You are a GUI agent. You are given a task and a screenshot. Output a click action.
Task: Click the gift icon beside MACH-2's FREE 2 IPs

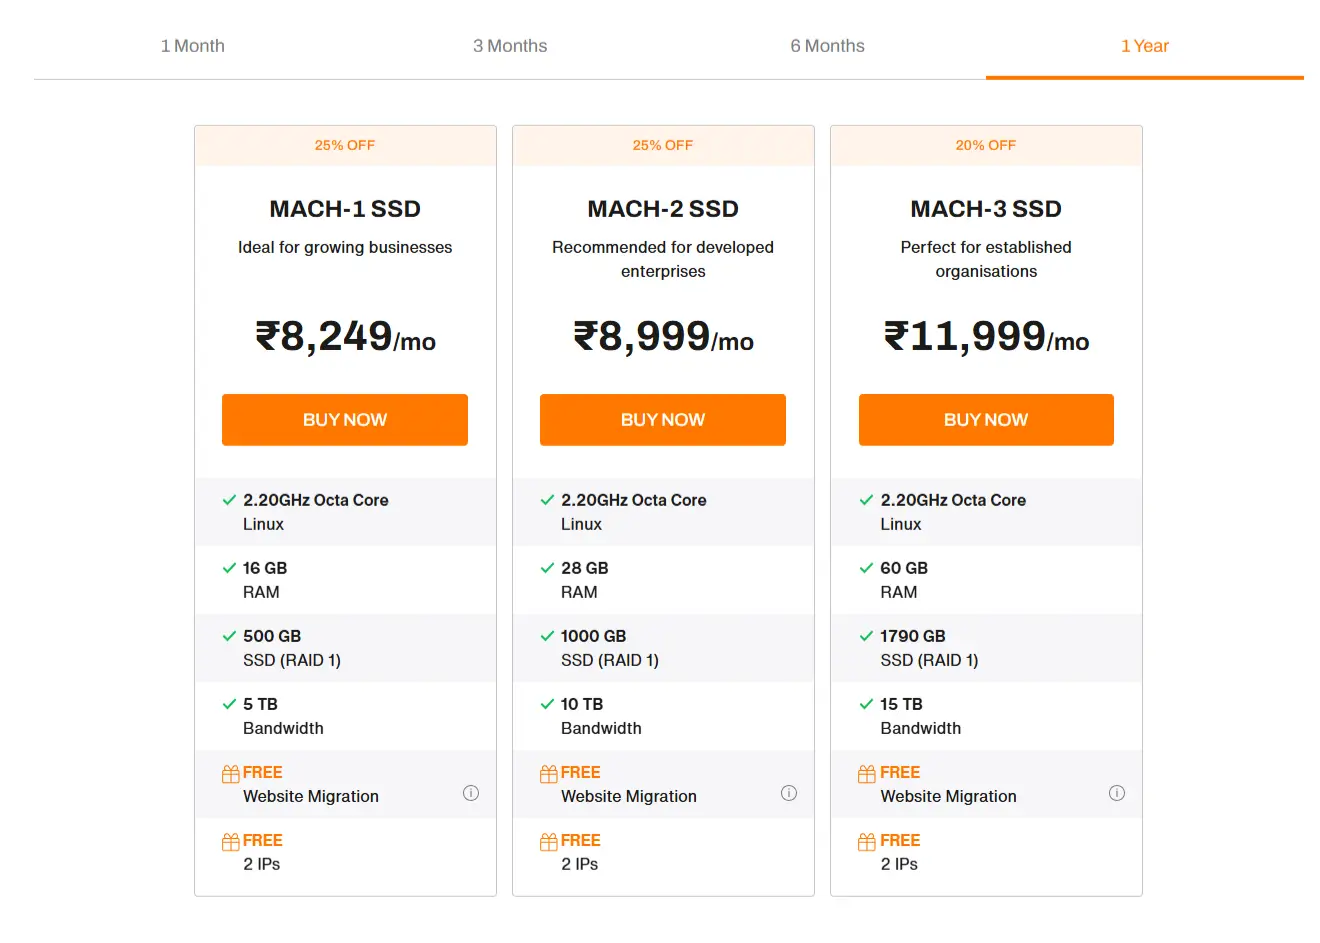547,840
